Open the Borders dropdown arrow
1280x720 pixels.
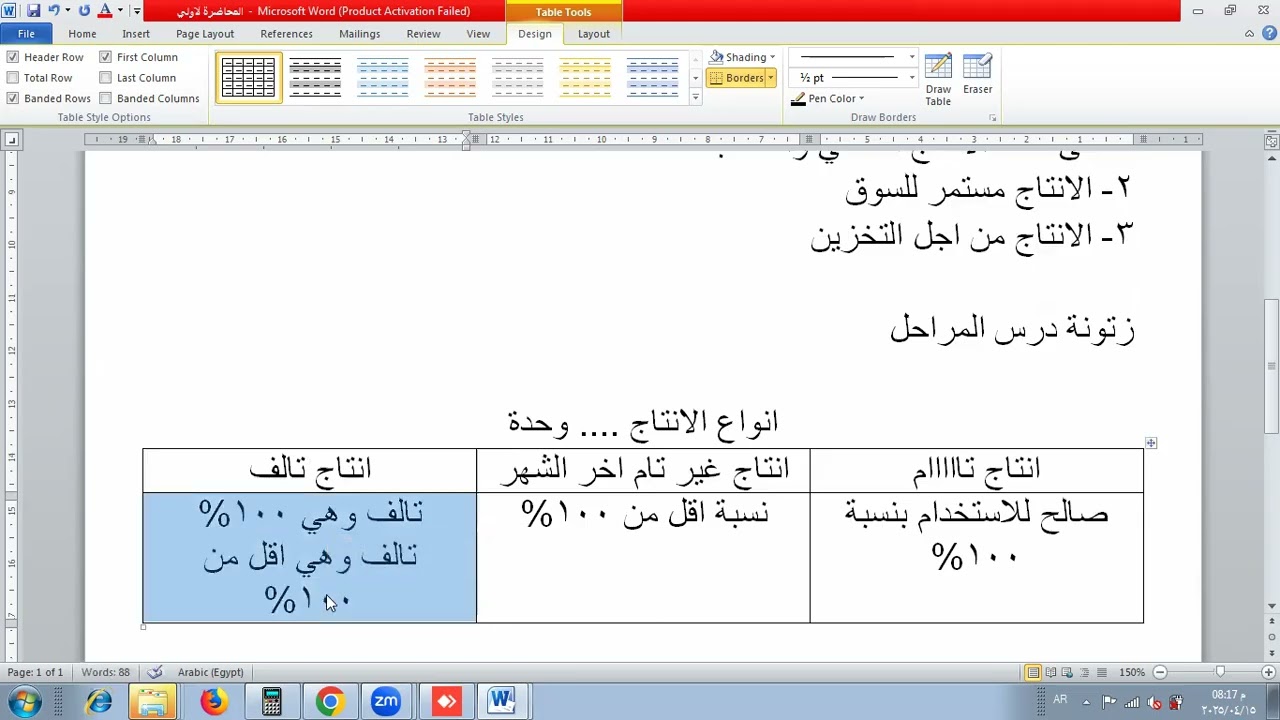point(771,78)
